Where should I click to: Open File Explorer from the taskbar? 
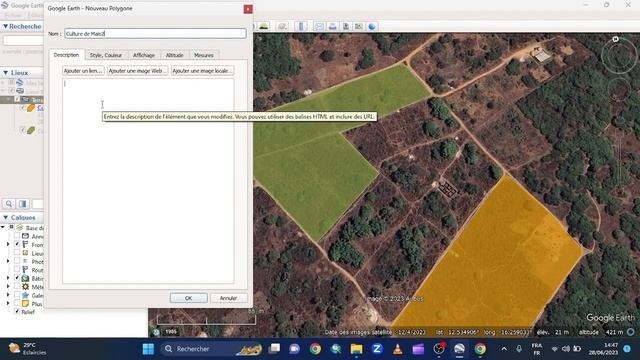(x=356, y=349)
